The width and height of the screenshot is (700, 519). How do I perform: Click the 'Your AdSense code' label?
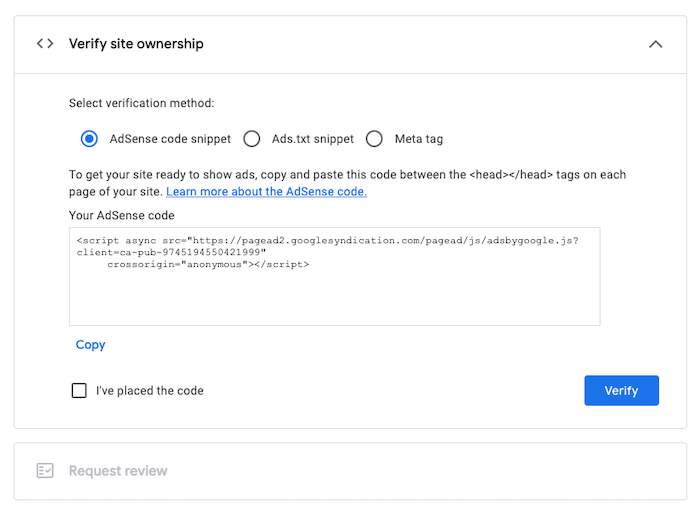(122, 215)
